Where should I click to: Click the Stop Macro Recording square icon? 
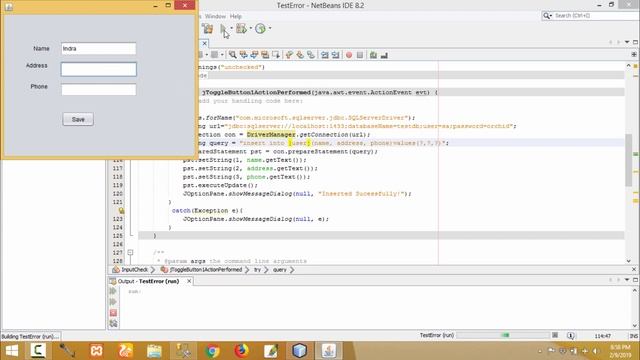(x=360, y=55)
